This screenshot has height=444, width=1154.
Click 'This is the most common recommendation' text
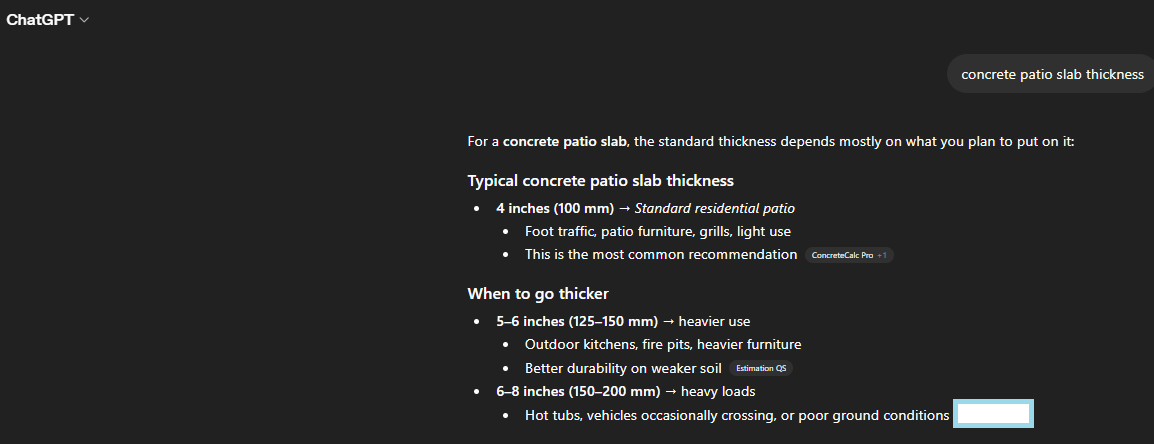[661, 254]
